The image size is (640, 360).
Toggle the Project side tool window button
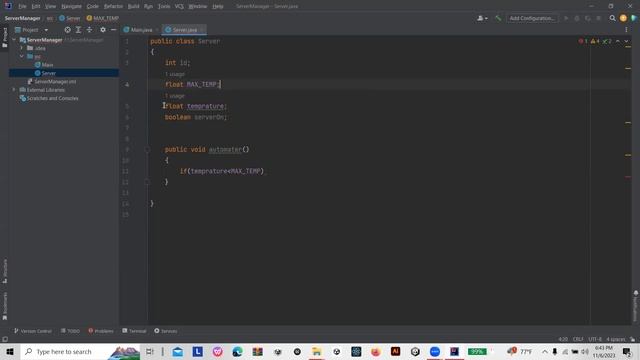tap(4, 37)
